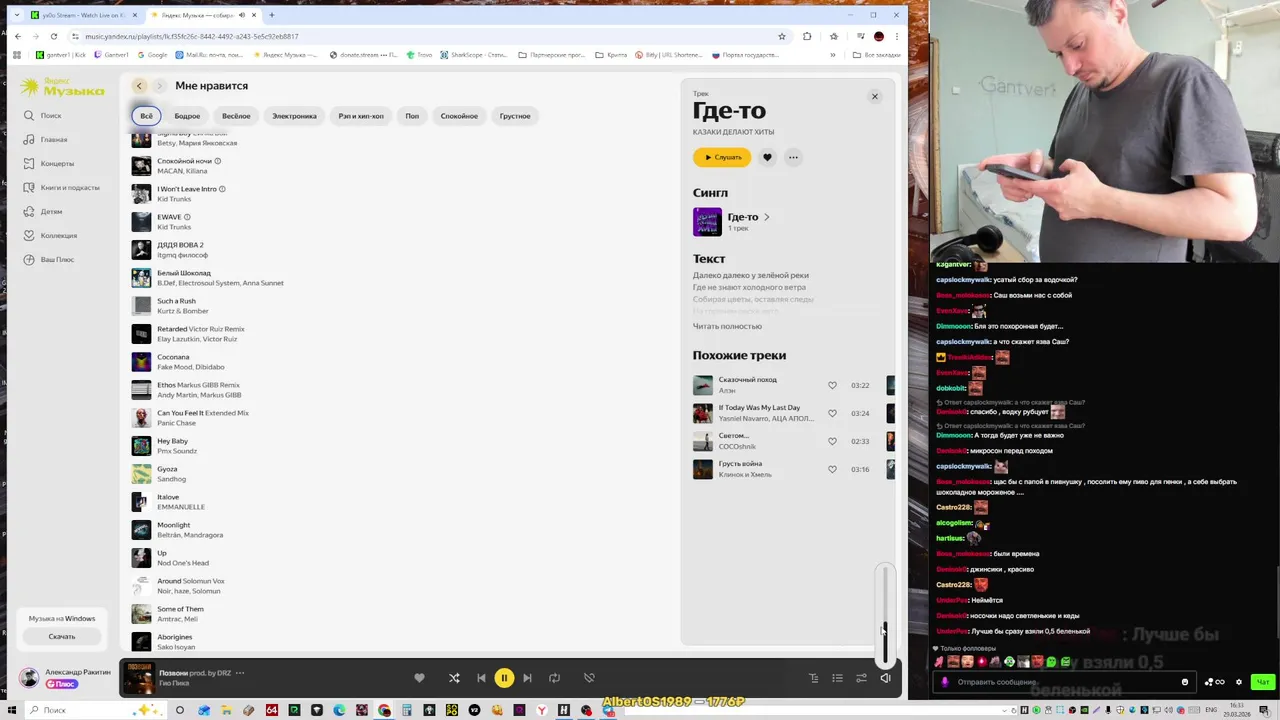Screen dimensions: 1280x720
Task: Select the Coconana track row
Action: coord(400,362)
